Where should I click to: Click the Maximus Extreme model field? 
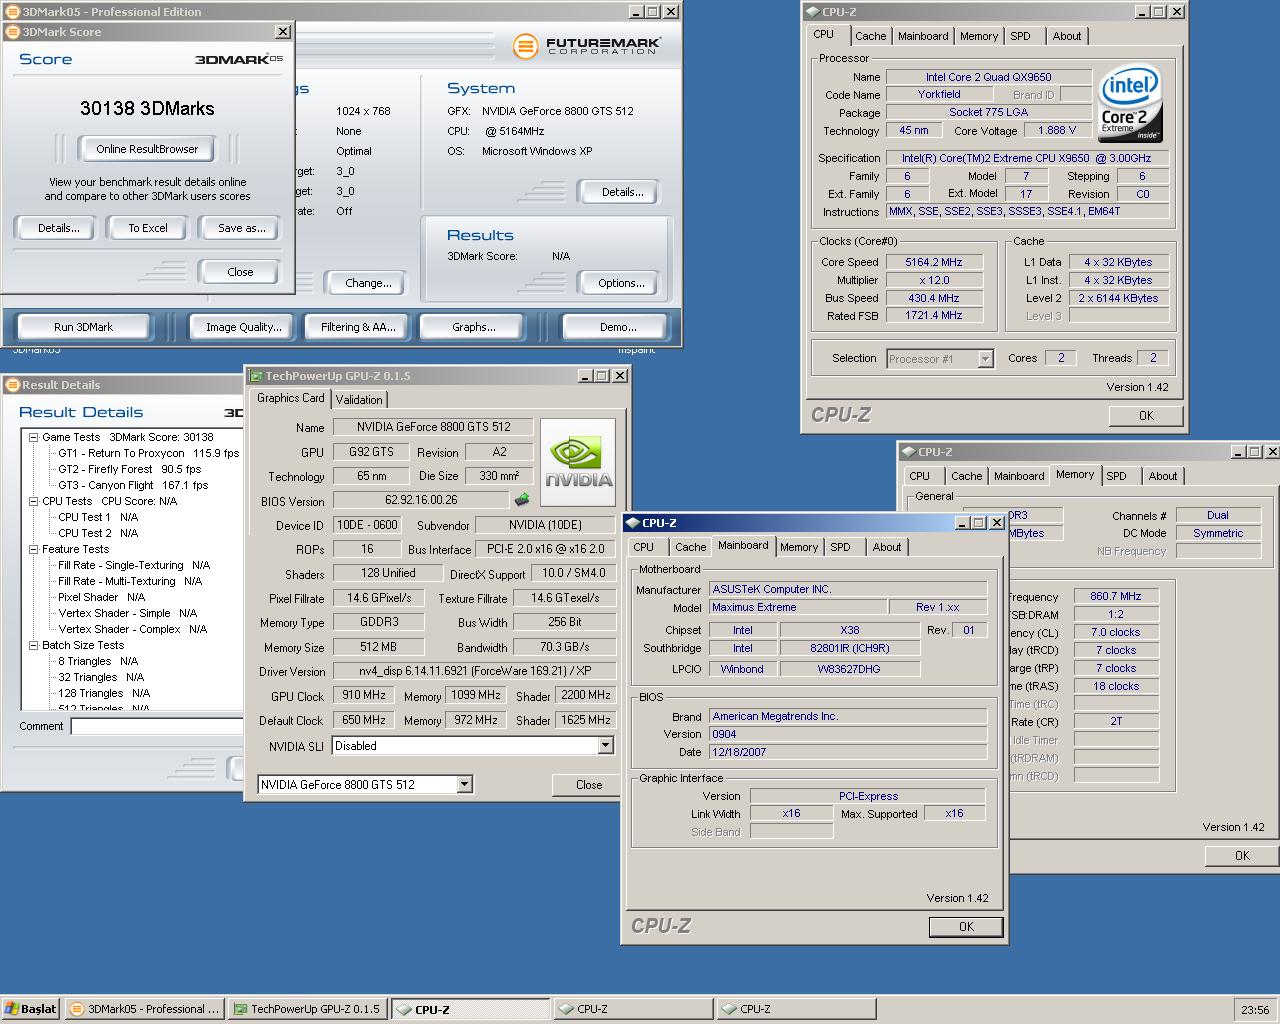798,607
